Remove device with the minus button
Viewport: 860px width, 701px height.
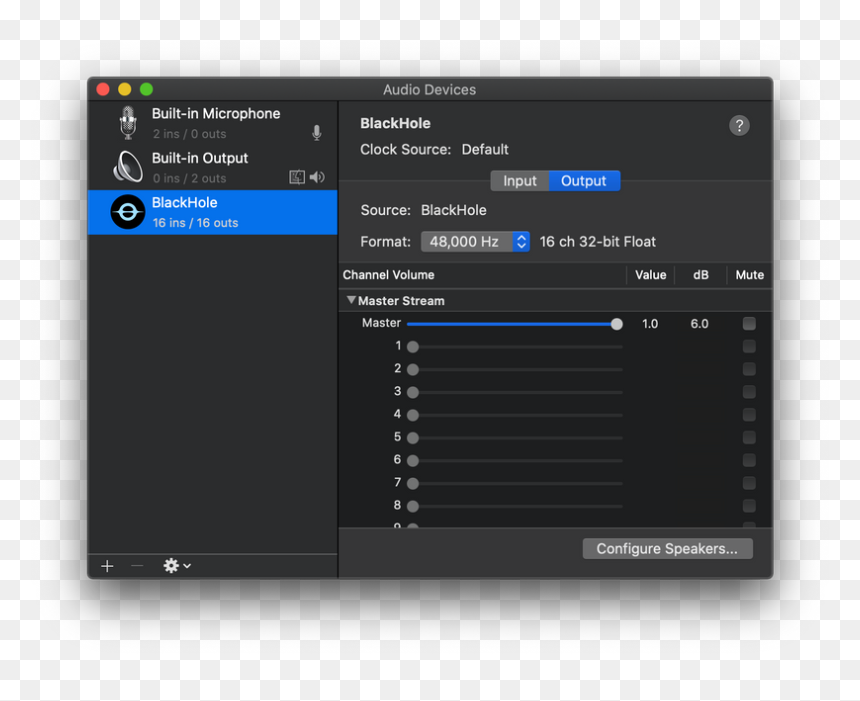point(137,566)
